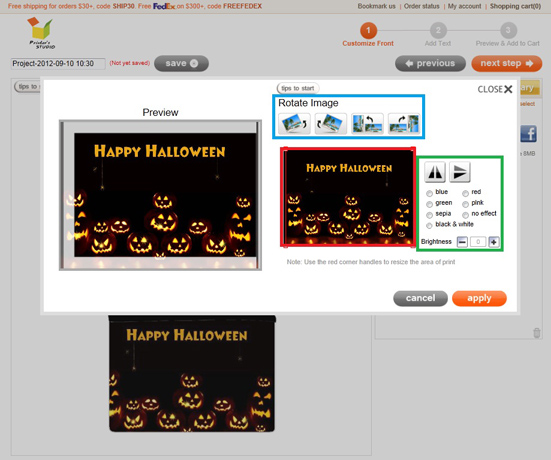Select the sepia effect
Screen dimensions: 551x460
(429, 215)
